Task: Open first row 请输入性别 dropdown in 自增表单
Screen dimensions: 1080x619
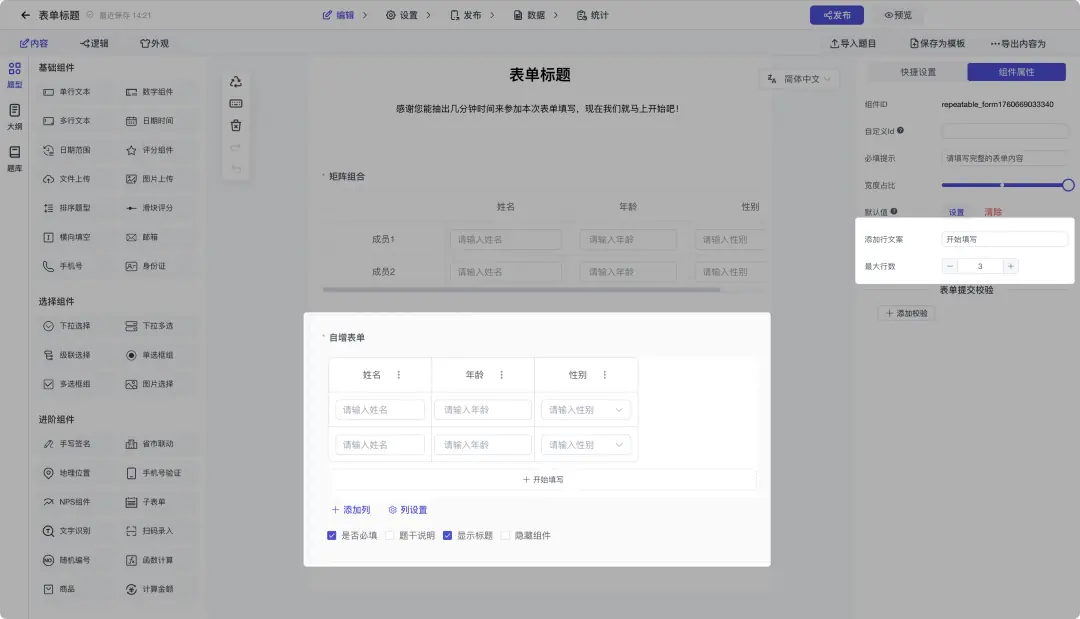Action: 585,410
